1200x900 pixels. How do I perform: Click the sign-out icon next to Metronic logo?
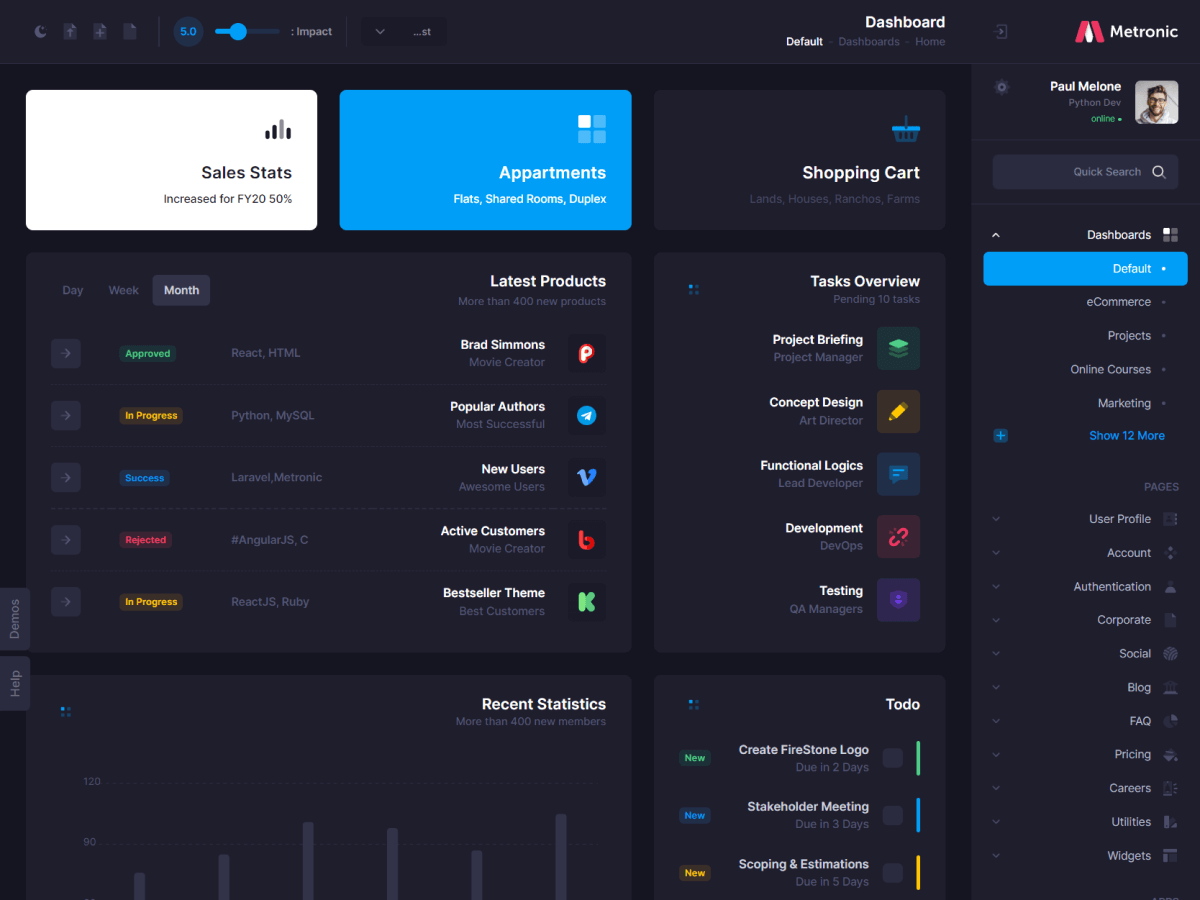tap(1000, 32)
